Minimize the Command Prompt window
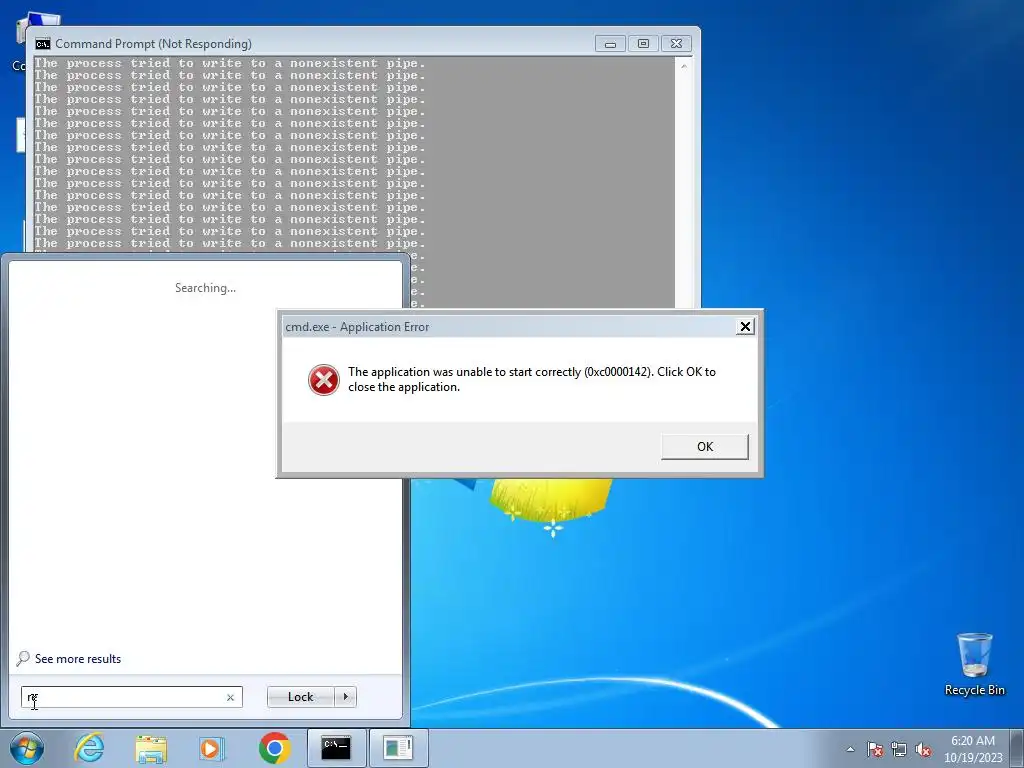The height and width of the screenshot is (768, 1024). (x=610, y=44)
